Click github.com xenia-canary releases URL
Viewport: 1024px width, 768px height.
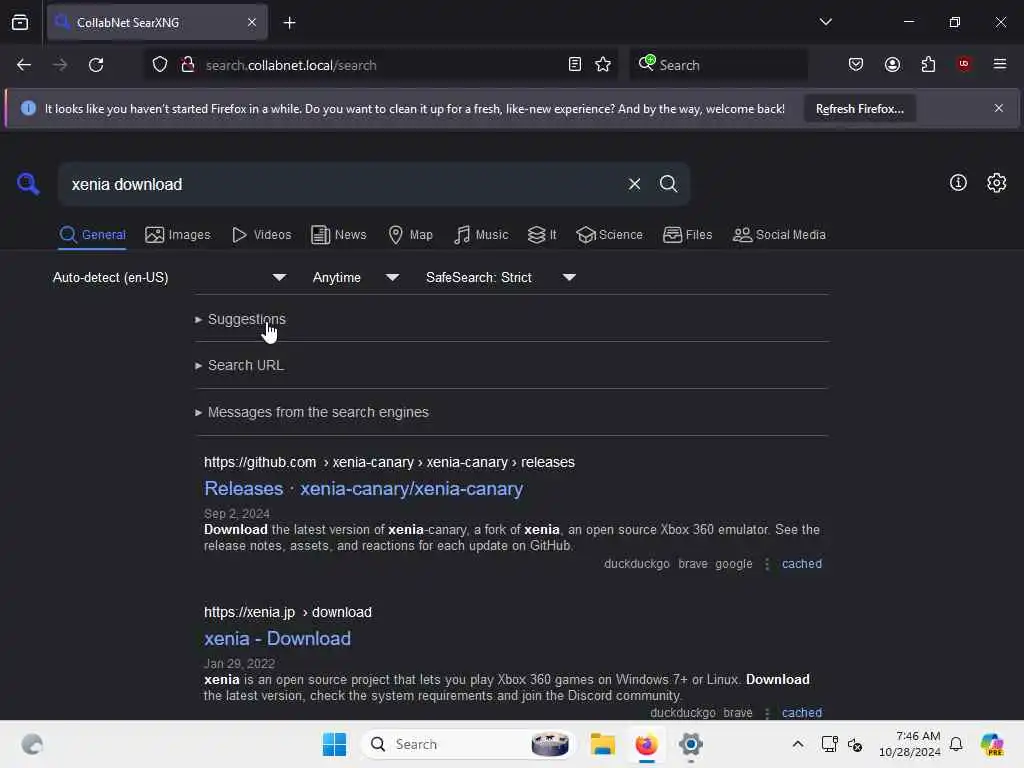pyautogui.click(x=389, y=462)
